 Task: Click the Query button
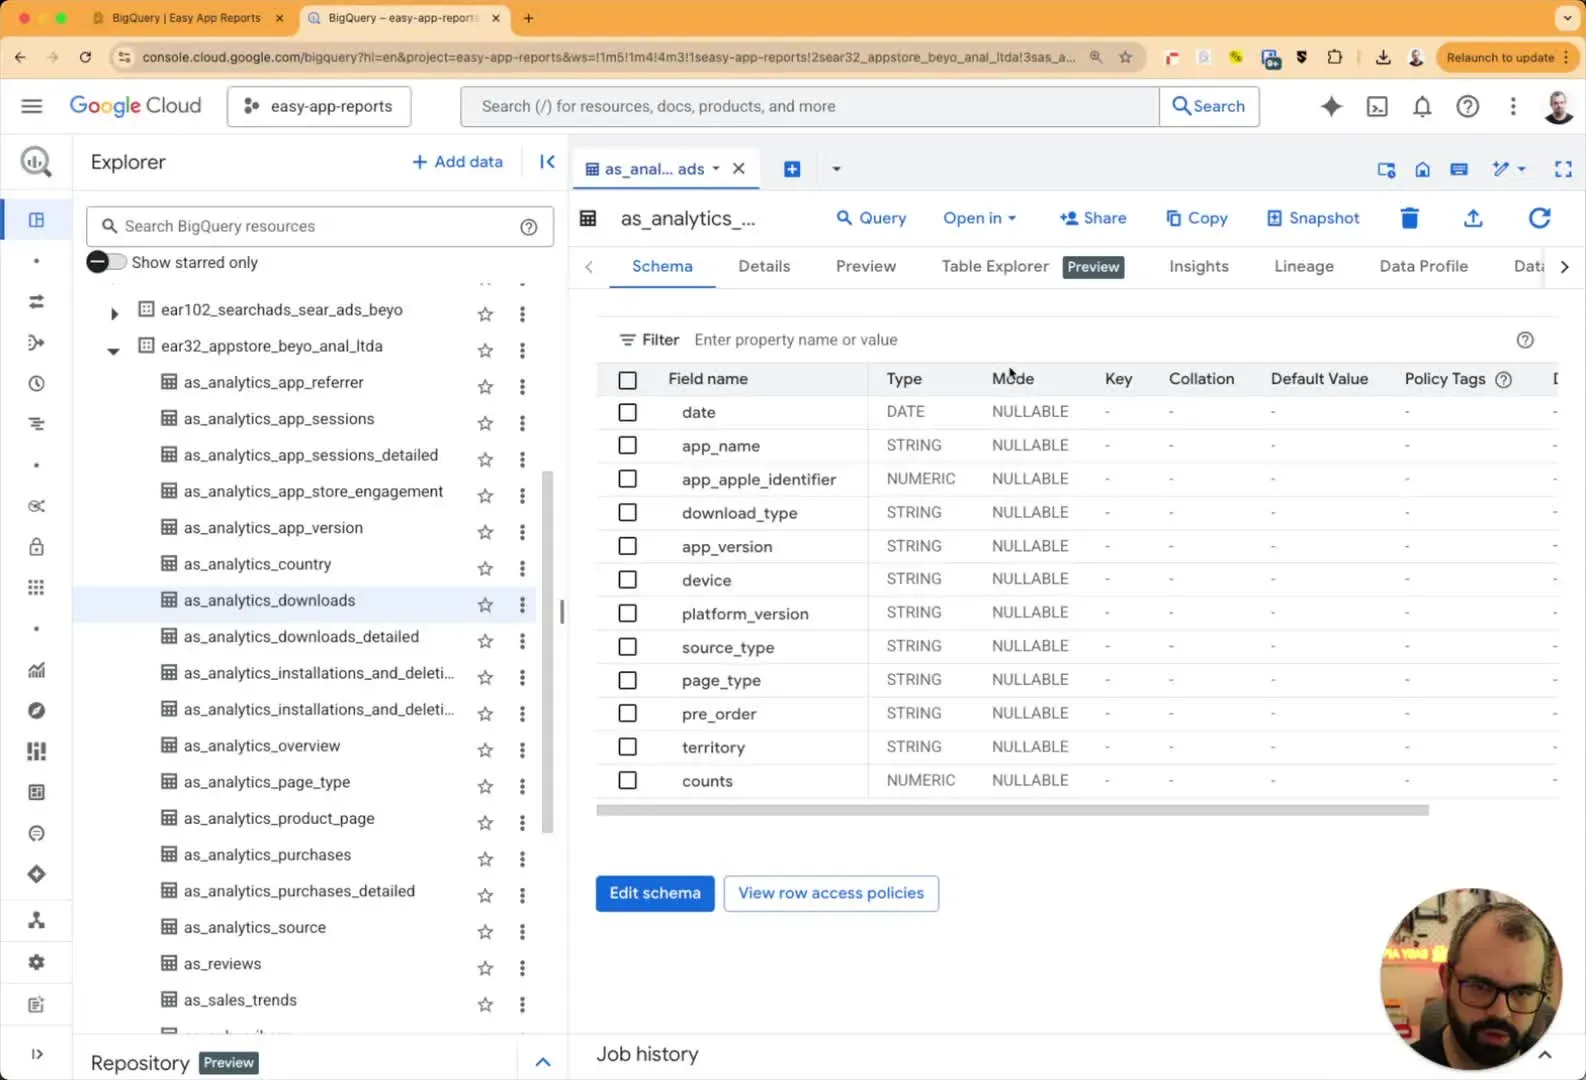871,218
